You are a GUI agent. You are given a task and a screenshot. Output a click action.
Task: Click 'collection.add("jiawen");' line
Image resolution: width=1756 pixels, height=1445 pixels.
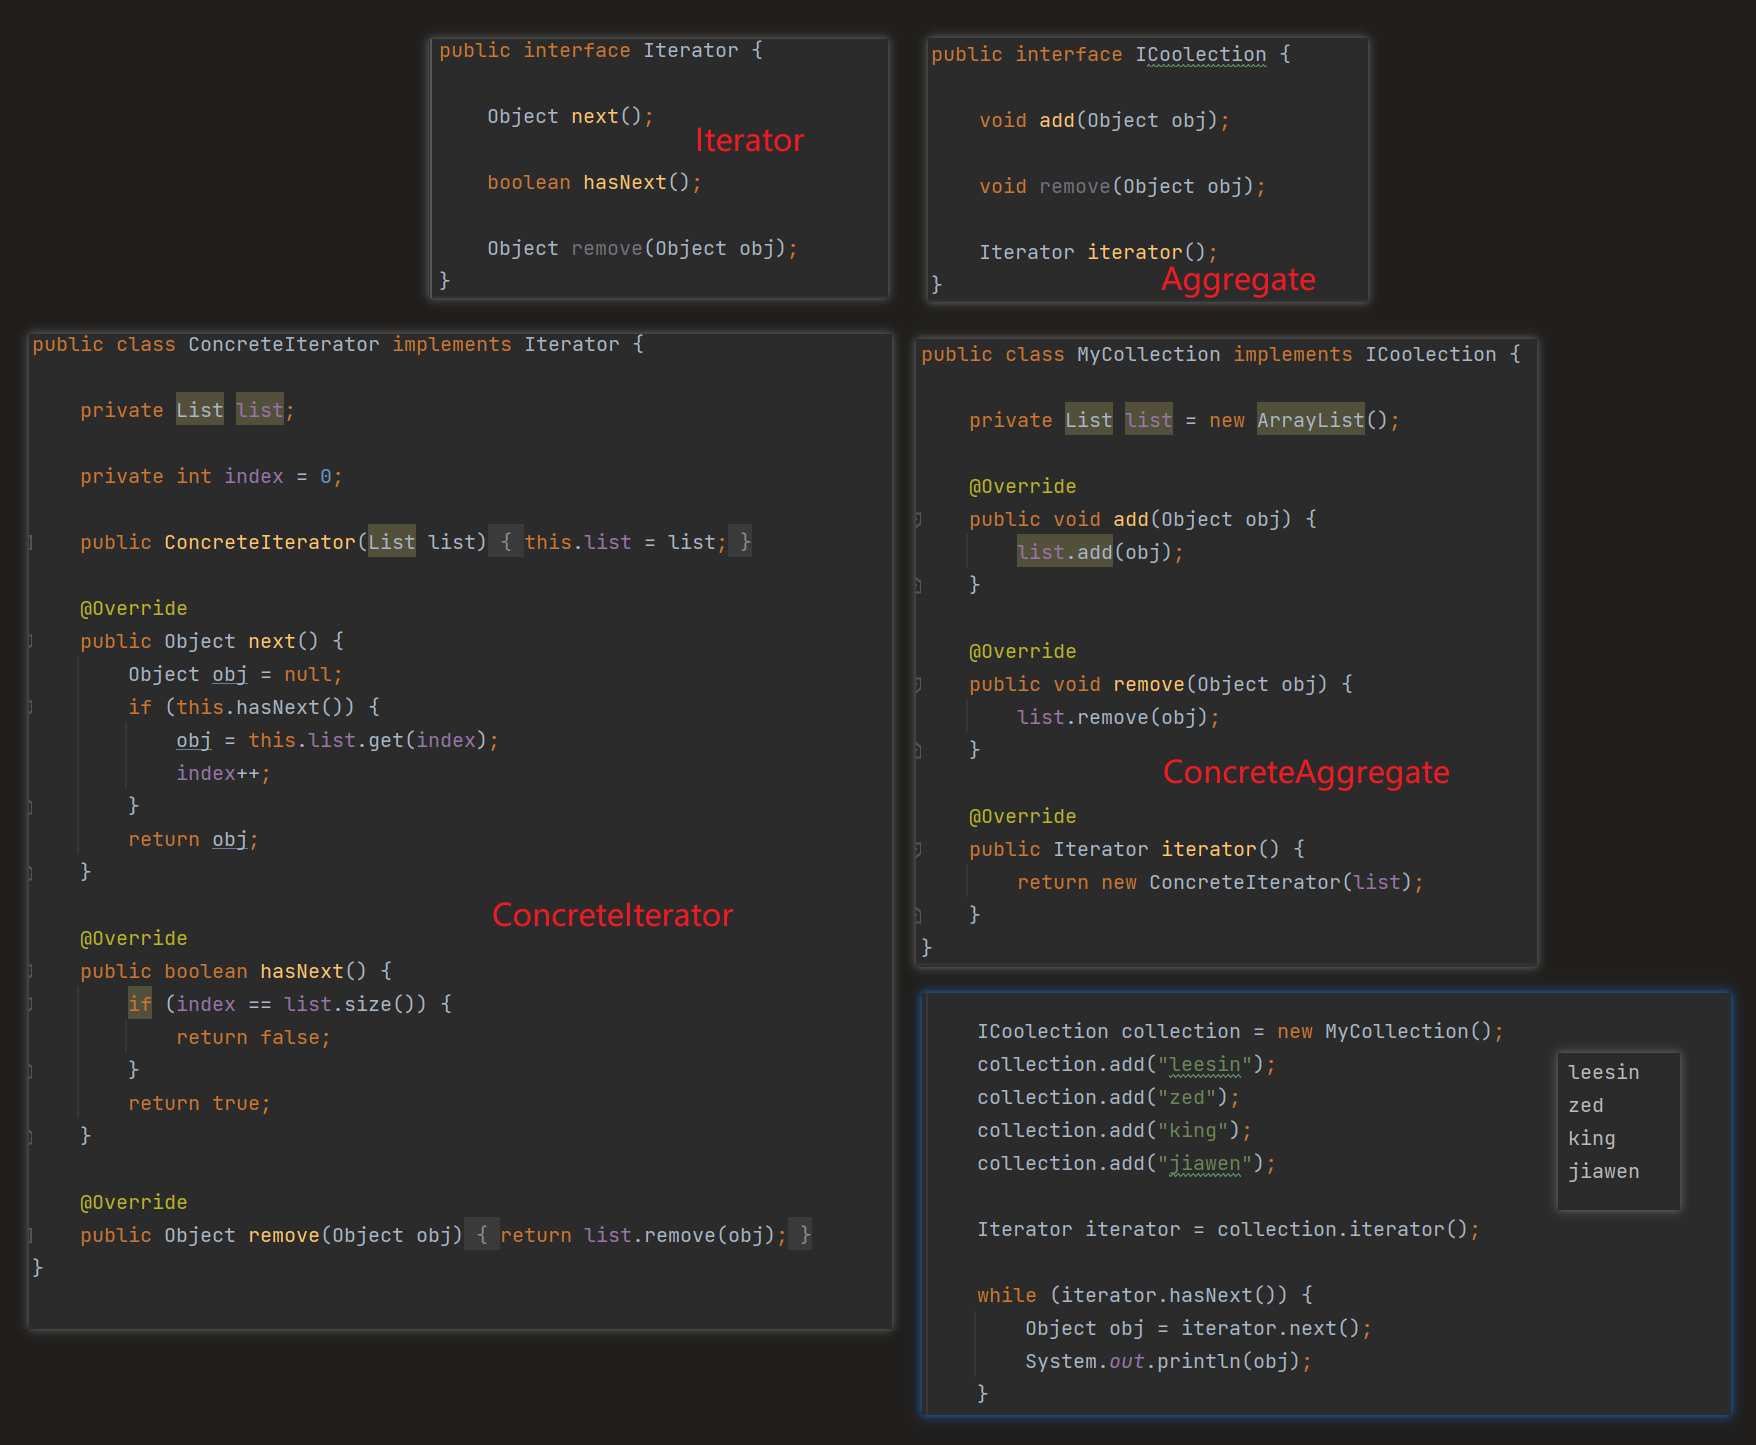[x=1126, y=1164]
